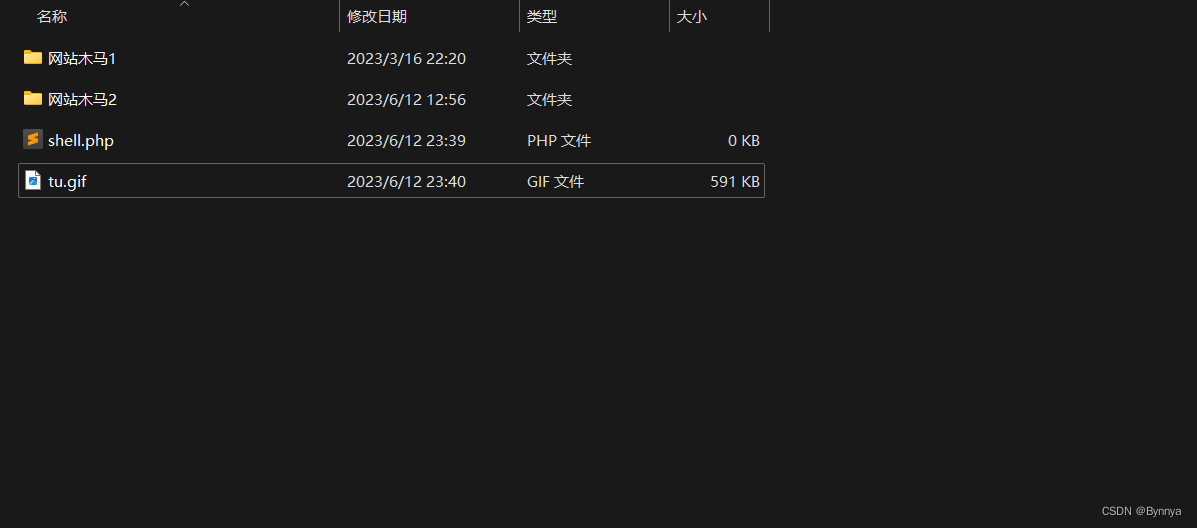Click the 2023/6/12 12:56 modified date
This screenshot has height=528, width=1197.
point(406,100)
